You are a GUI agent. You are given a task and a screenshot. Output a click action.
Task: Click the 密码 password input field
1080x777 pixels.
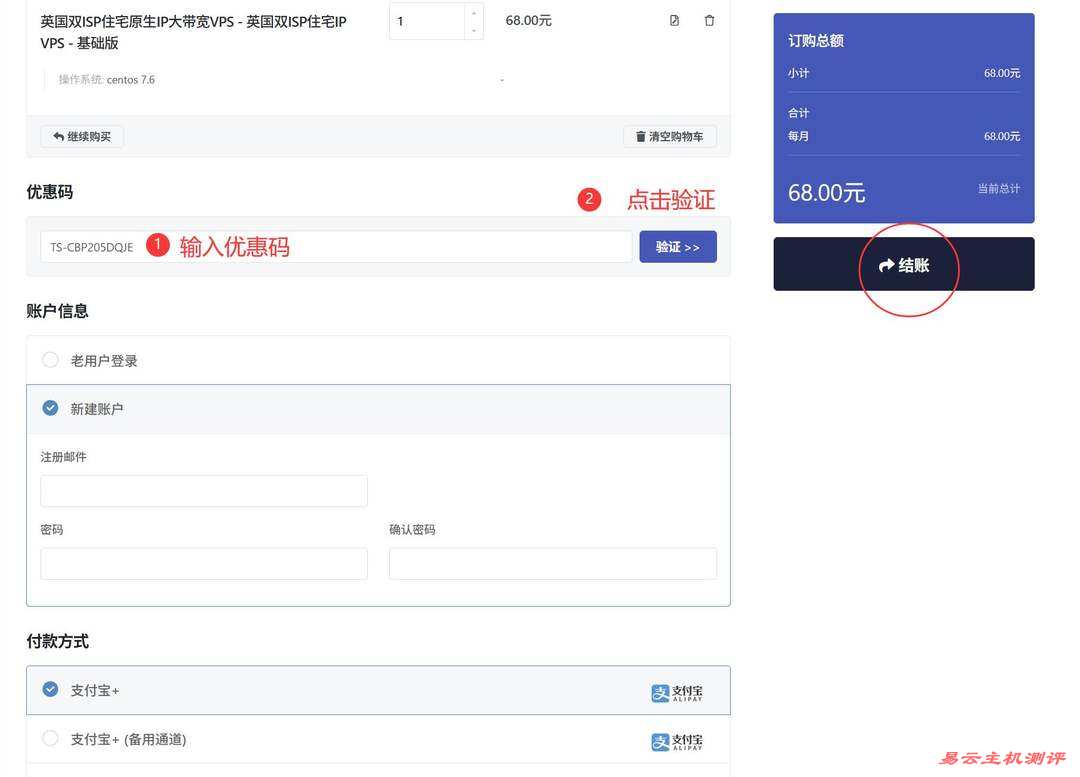(203, 564)
